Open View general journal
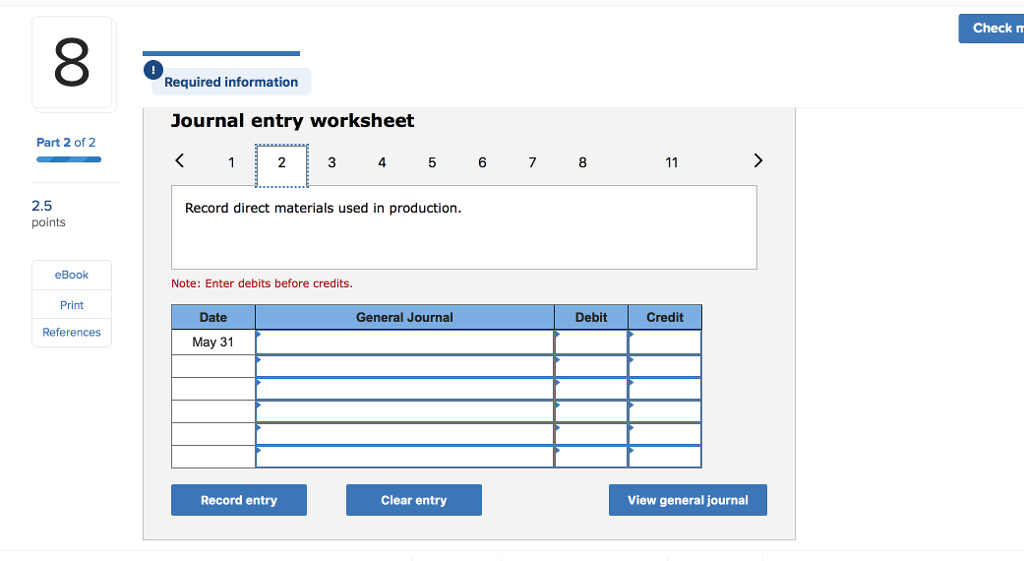Screen dimensions: 1024x561 (x=688, y=500)
